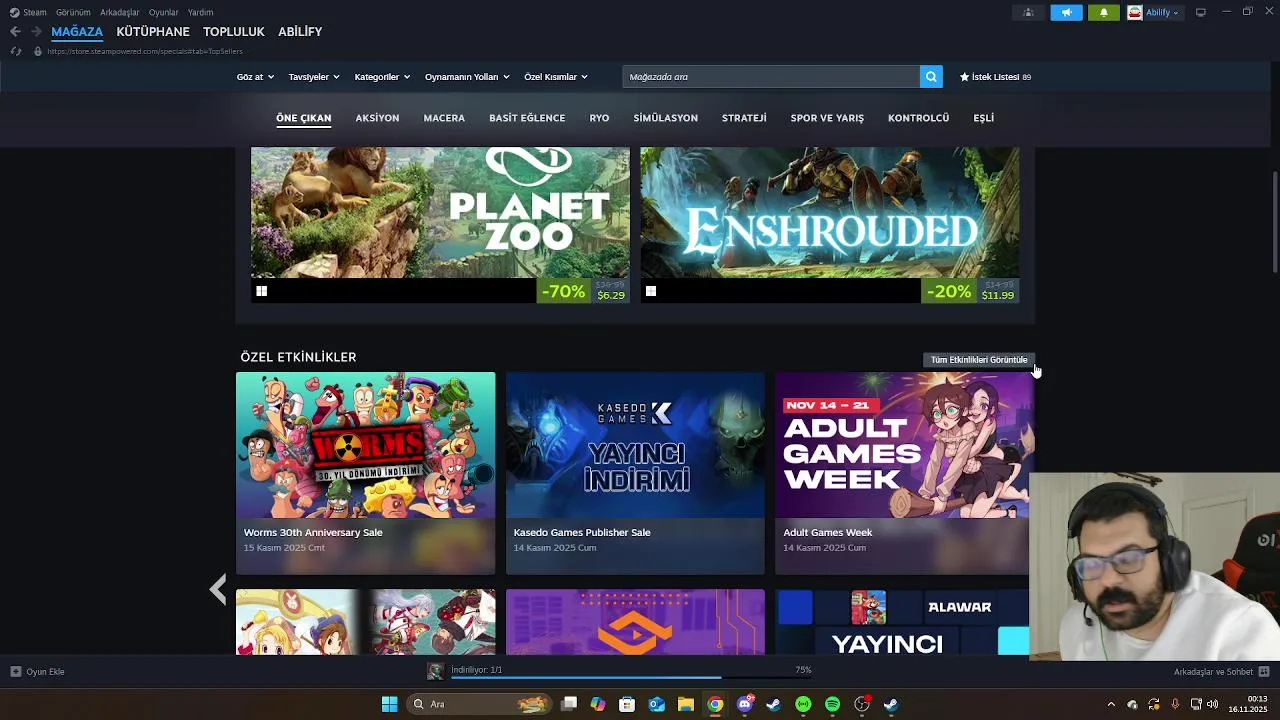Screen dimensions: 1280x720
Task: Open the Arkadaşlar menu
Action: (120, 12)
